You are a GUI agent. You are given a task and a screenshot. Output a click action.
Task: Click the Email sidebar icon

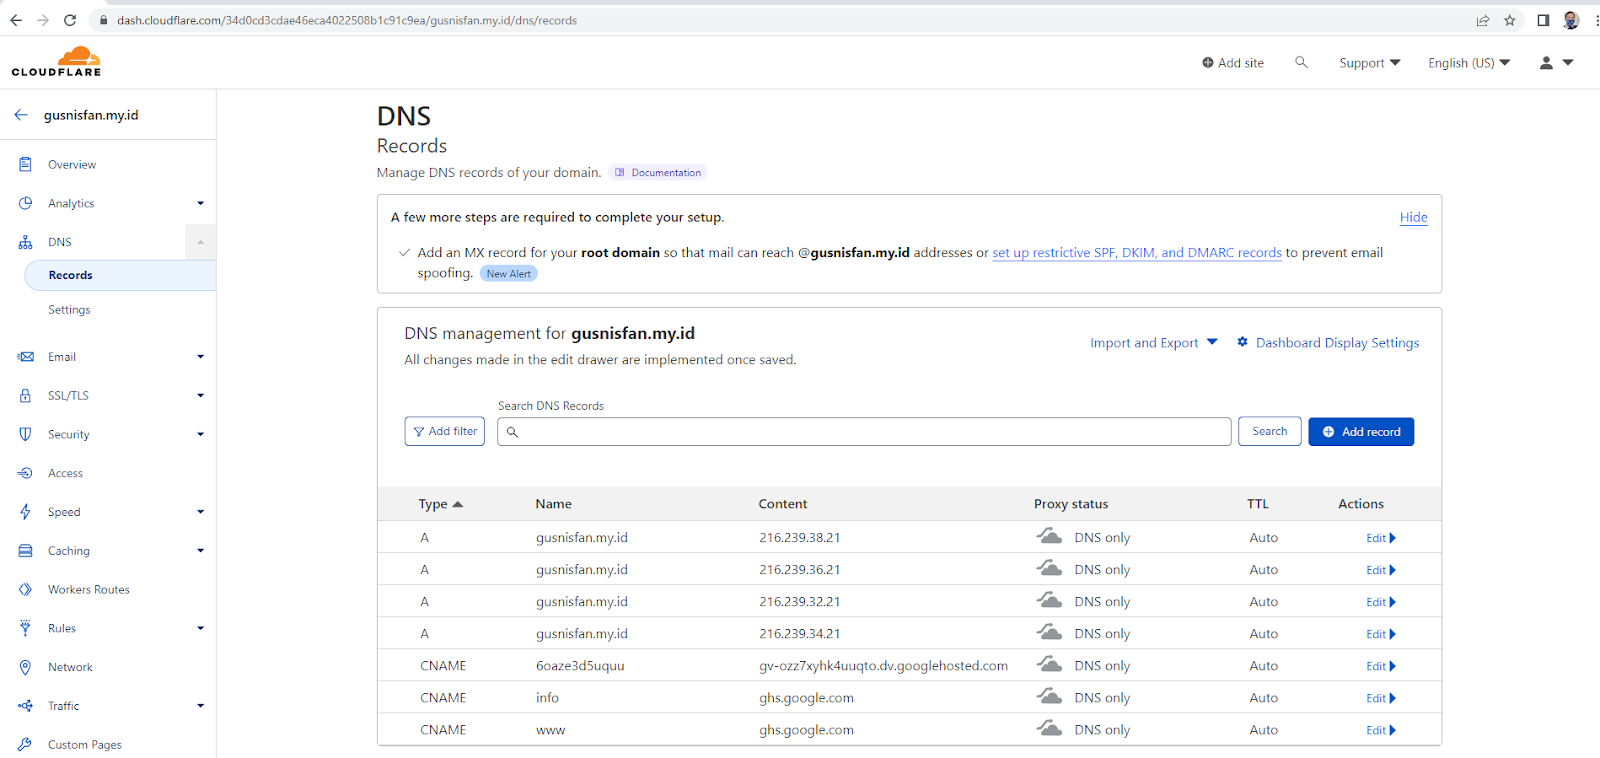25,357
